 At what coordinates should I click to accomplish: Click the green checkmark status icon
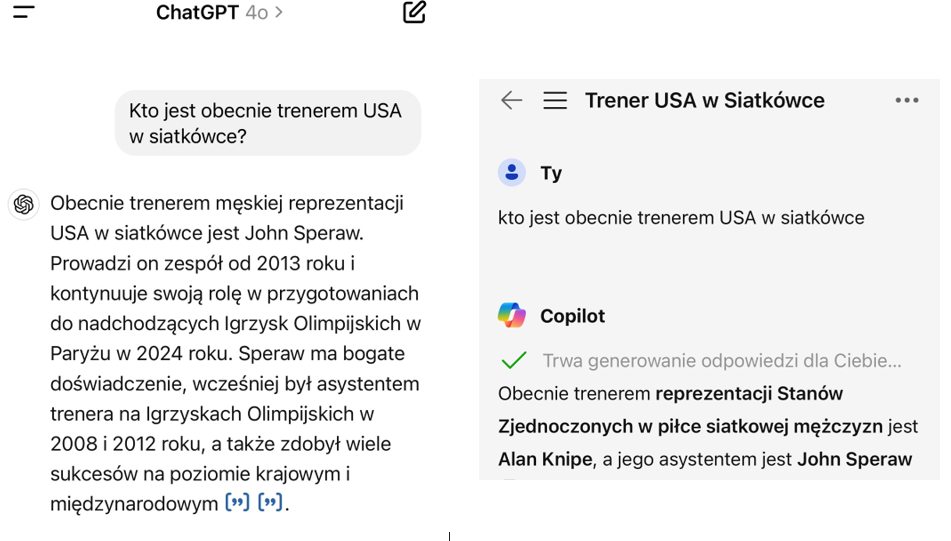tap(514, 360)
